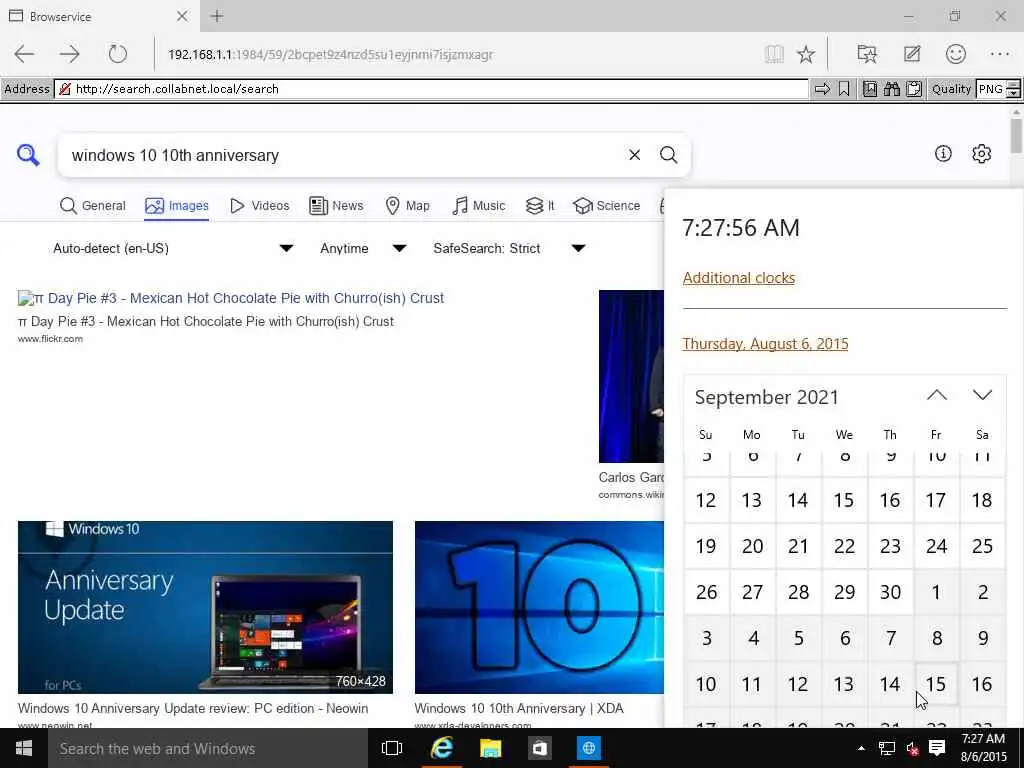Click the Edge forward arrow

tap(69, 54)
